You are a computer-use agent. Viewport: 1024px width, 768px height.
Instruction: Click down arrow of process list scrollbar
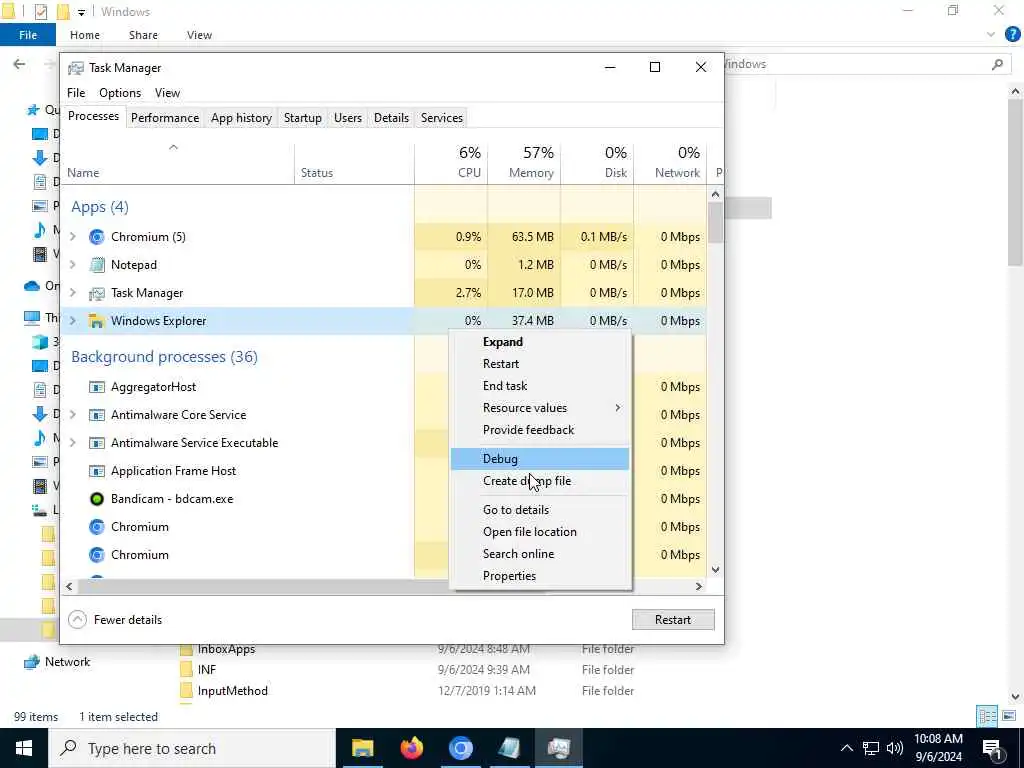pyautogui.click(x=715, y=570)
